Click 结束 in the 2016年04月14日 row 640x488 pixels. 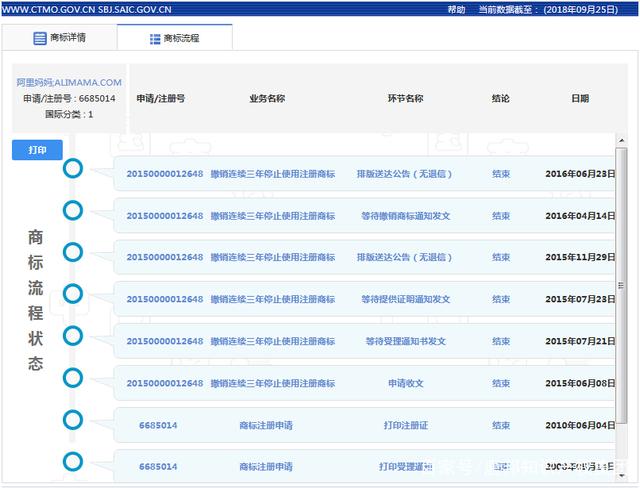click(501, 216)
